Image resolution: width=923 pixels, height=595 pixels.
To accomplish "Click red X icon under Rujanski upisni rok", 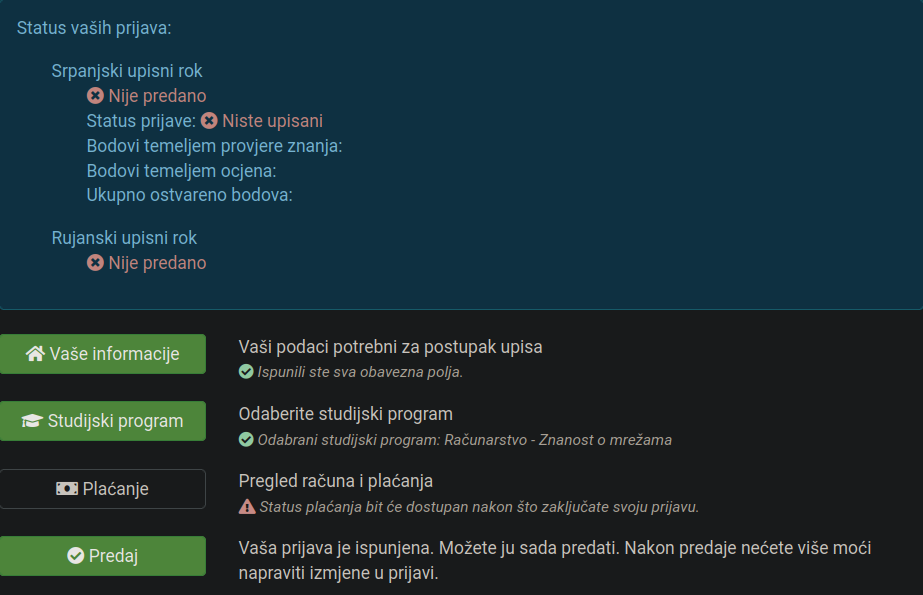I will (95, 262).
